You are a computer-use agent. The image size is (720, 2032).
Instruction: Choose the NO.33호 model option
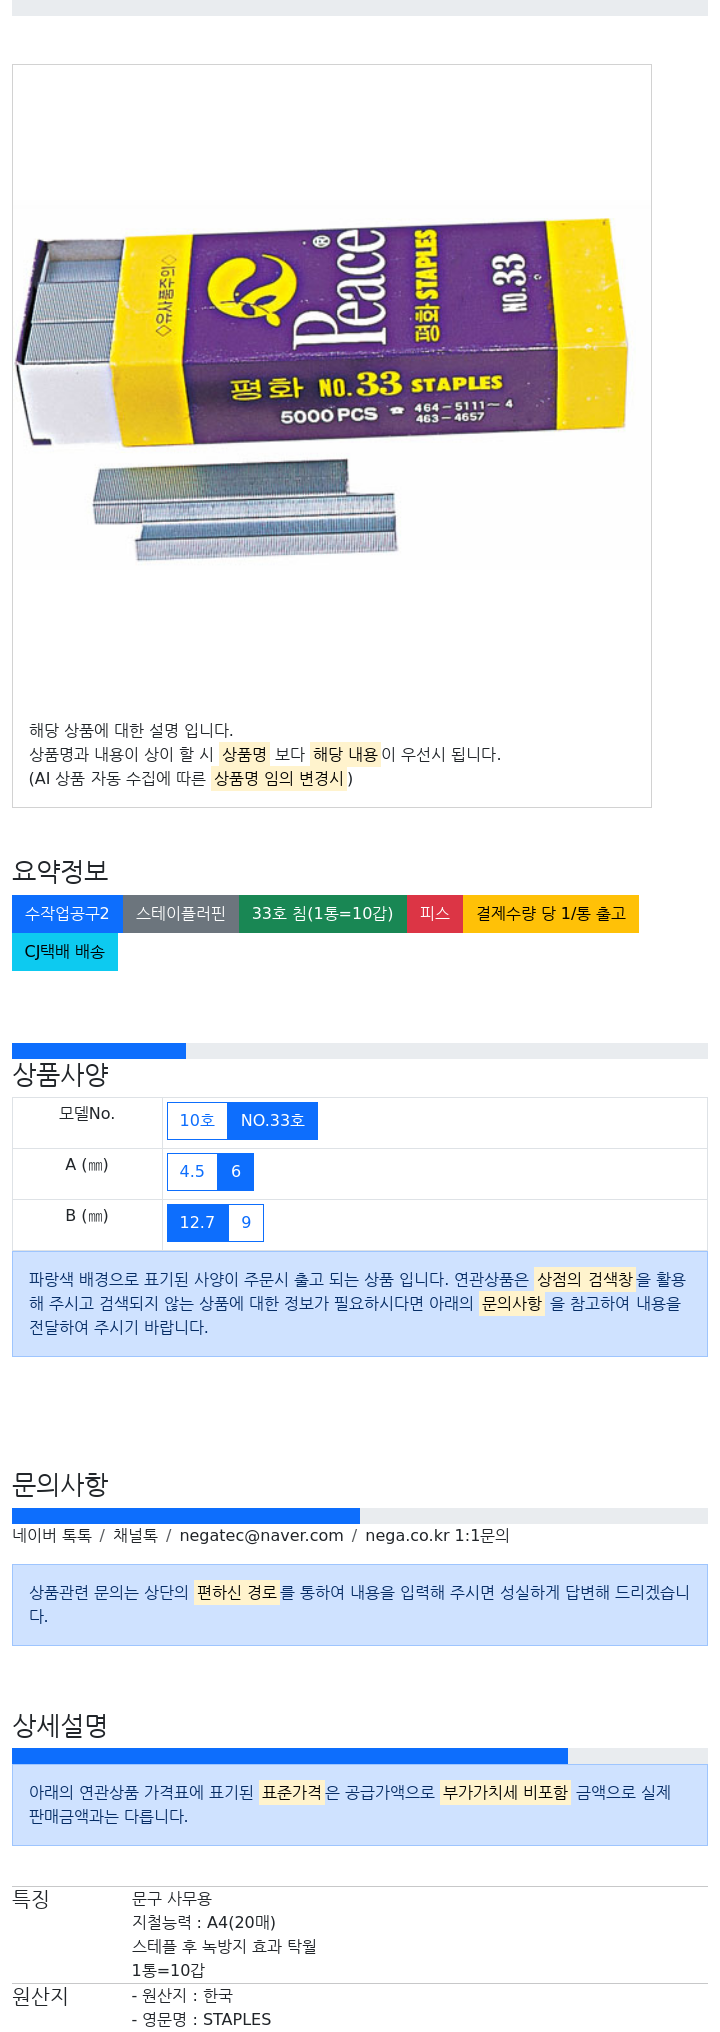[273, 1121]
